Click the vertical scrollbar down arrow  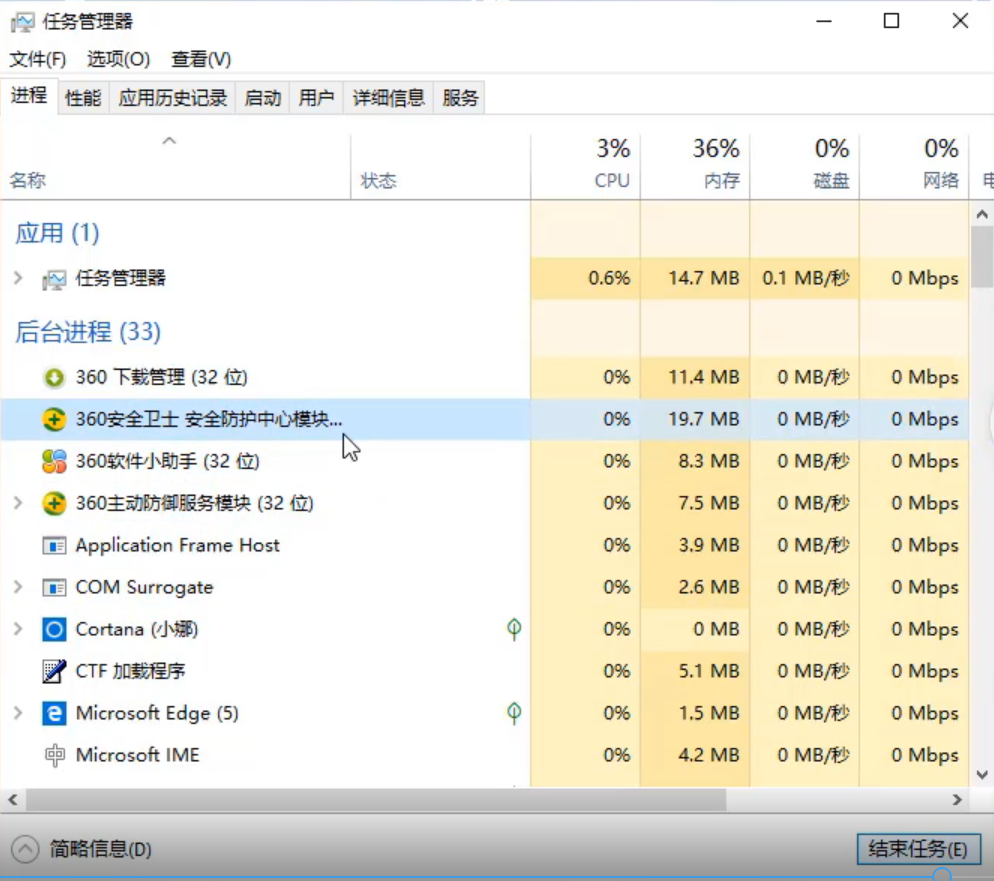982,775
